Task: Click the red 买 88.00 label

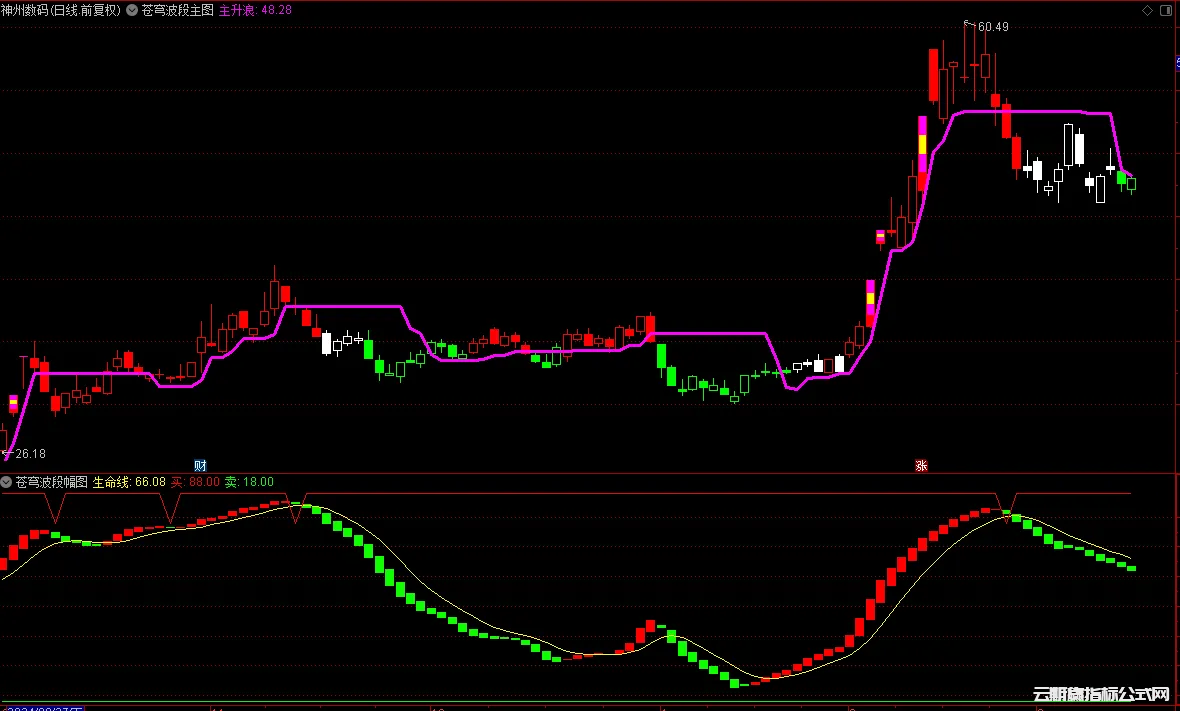Action: click(x=195, y=482)
